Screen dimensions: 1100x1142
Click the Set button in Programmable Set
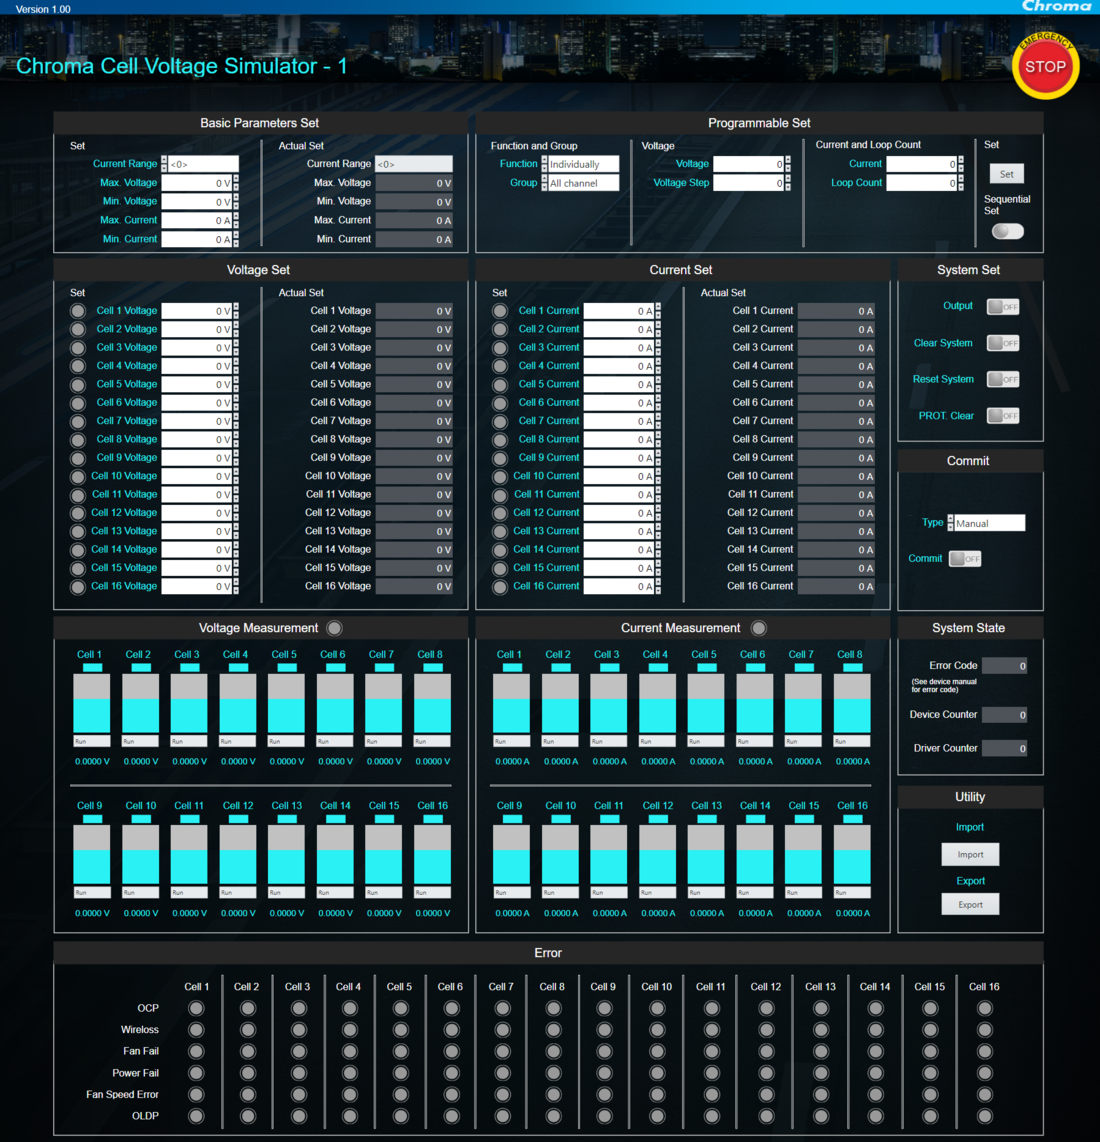click(x=1007, y=174)
